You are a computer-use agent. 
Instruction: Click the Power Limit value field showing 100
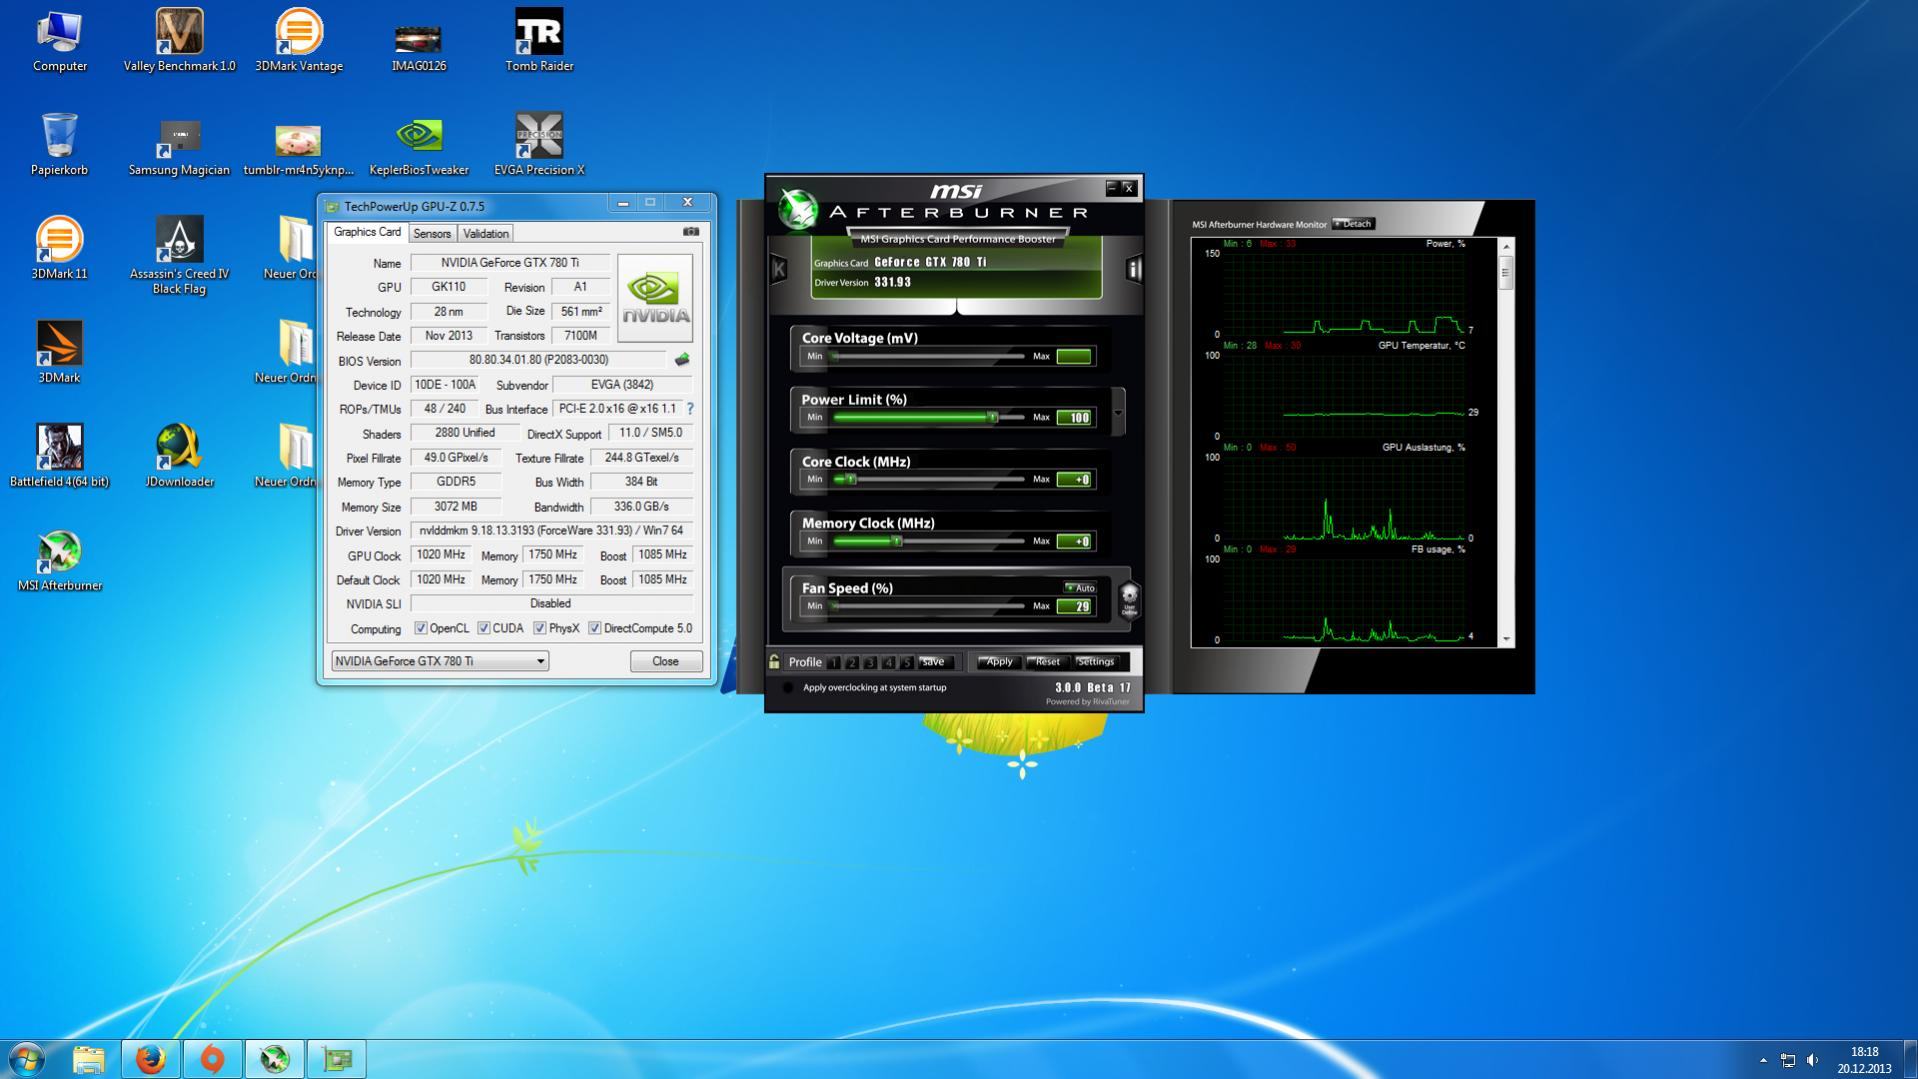[x=1074, y=417]
